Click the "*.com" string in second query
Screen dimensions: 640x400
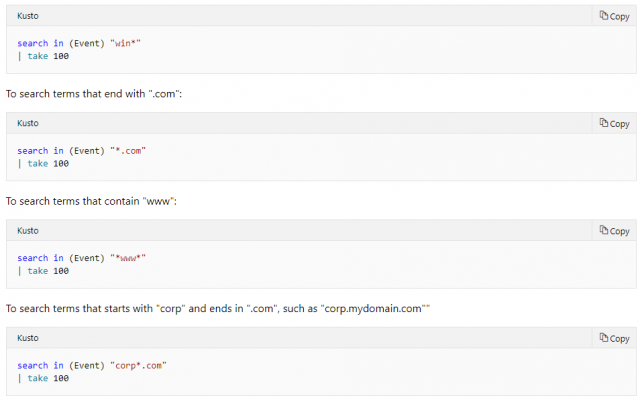click(128, 151)
